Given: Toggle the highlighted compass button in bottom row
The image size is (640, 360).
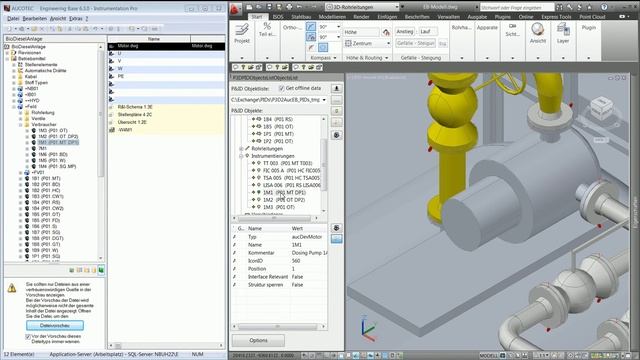Looking at the screenshot, I should [323, 48].
